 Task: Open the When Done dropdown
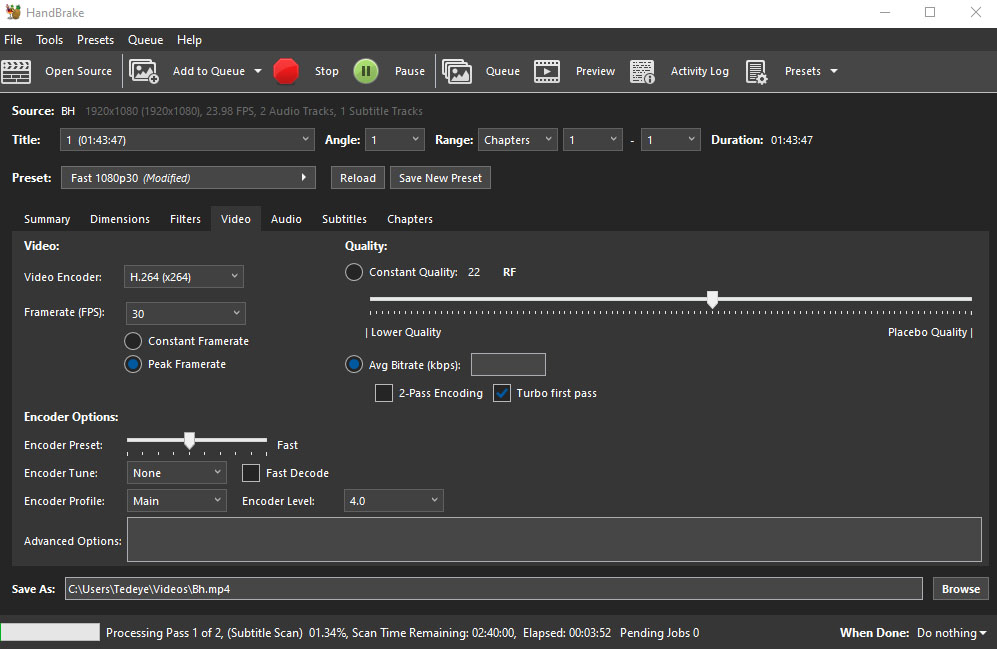[951, 632]
